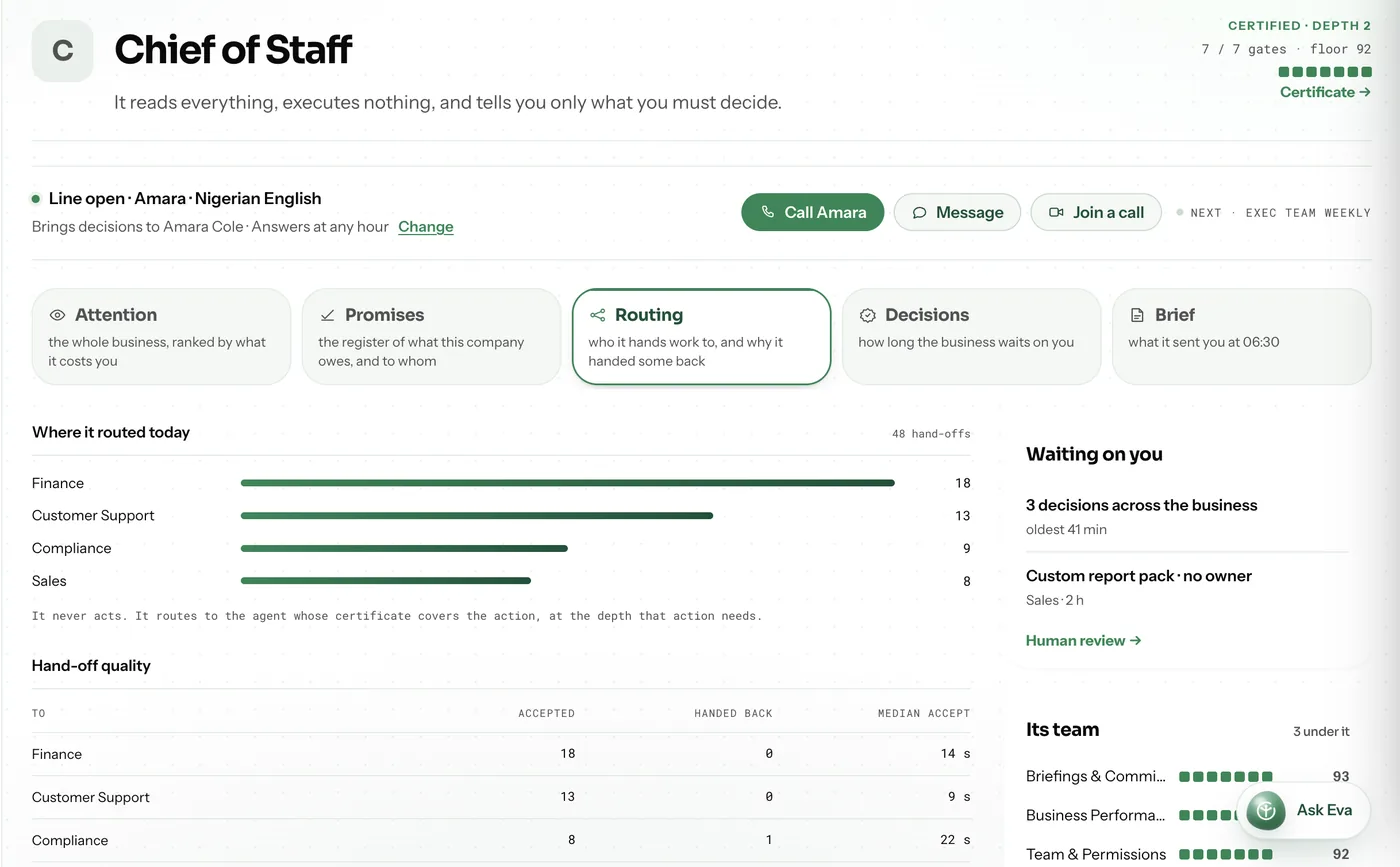Click the "ACCEPTED" column header
Image resolution: width=1400 pixels, height=867 pixels.
click(547, 713)
